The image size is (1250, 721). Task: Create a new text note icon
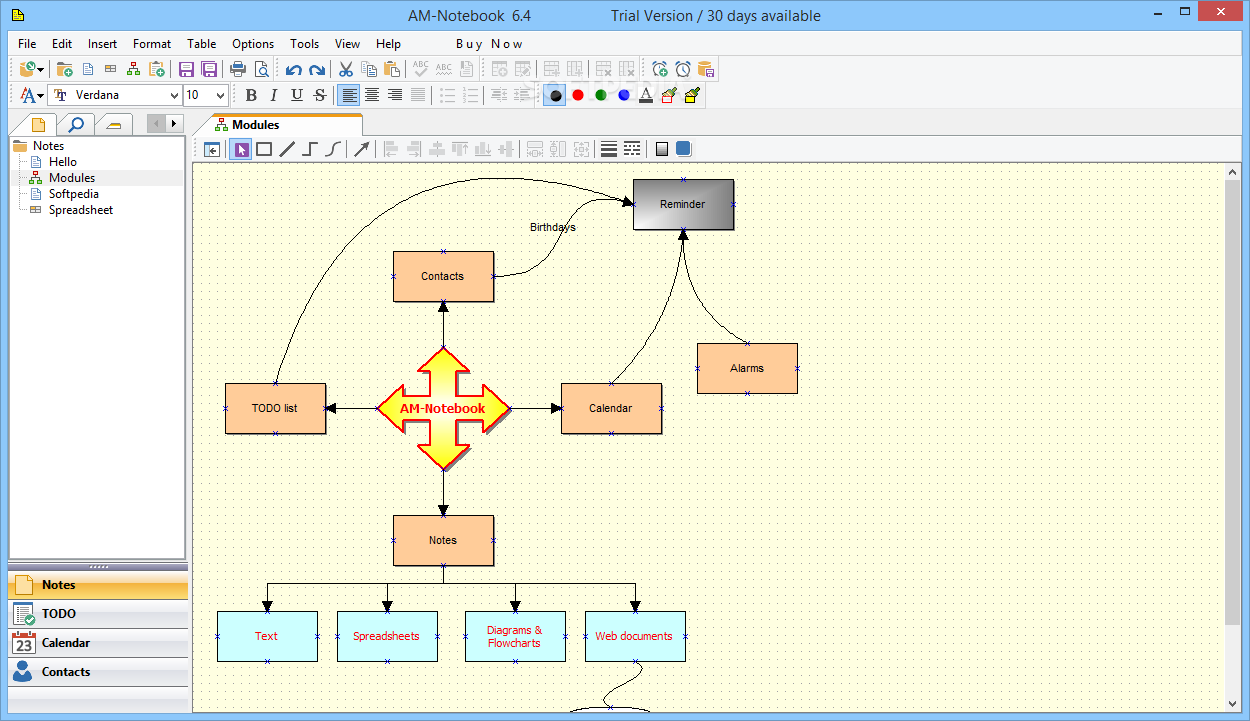[88, 69]
